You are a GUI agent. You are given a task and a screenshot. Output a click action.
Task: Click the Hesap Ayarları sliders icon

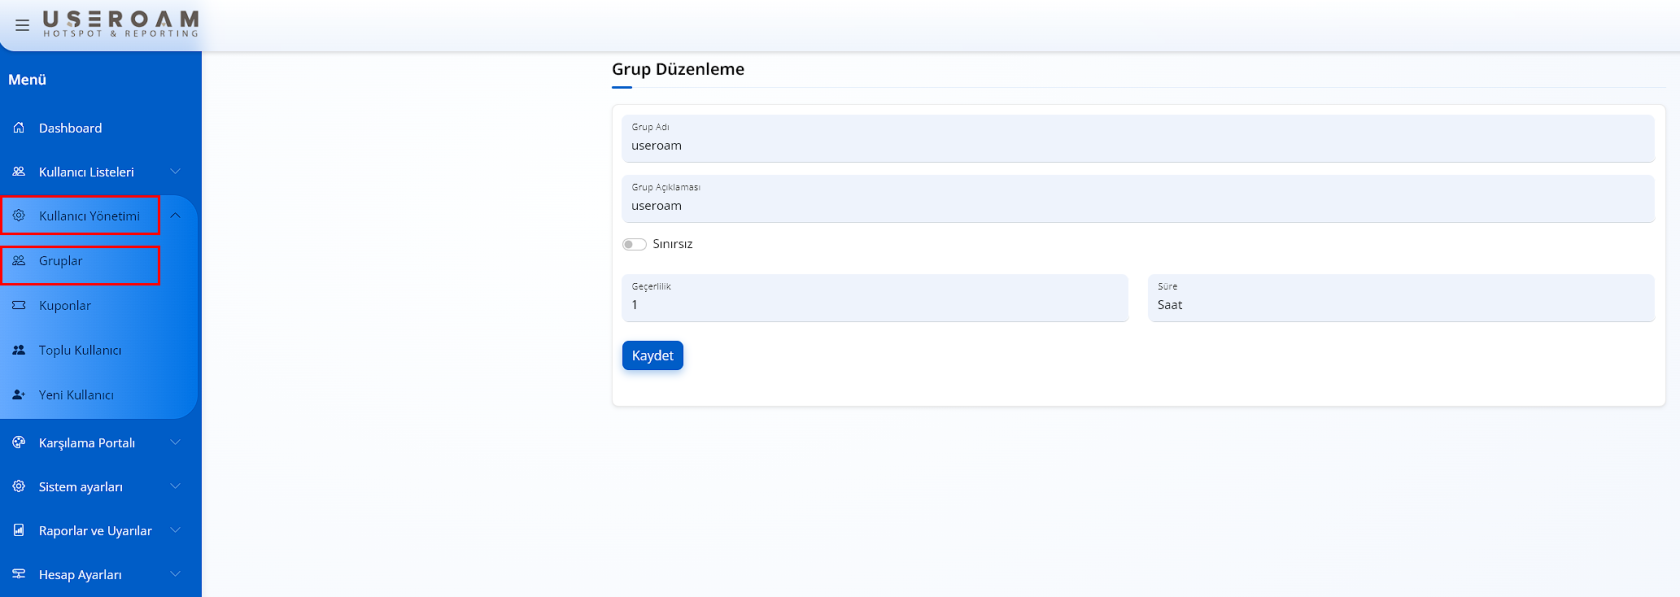tap(19, 574)
